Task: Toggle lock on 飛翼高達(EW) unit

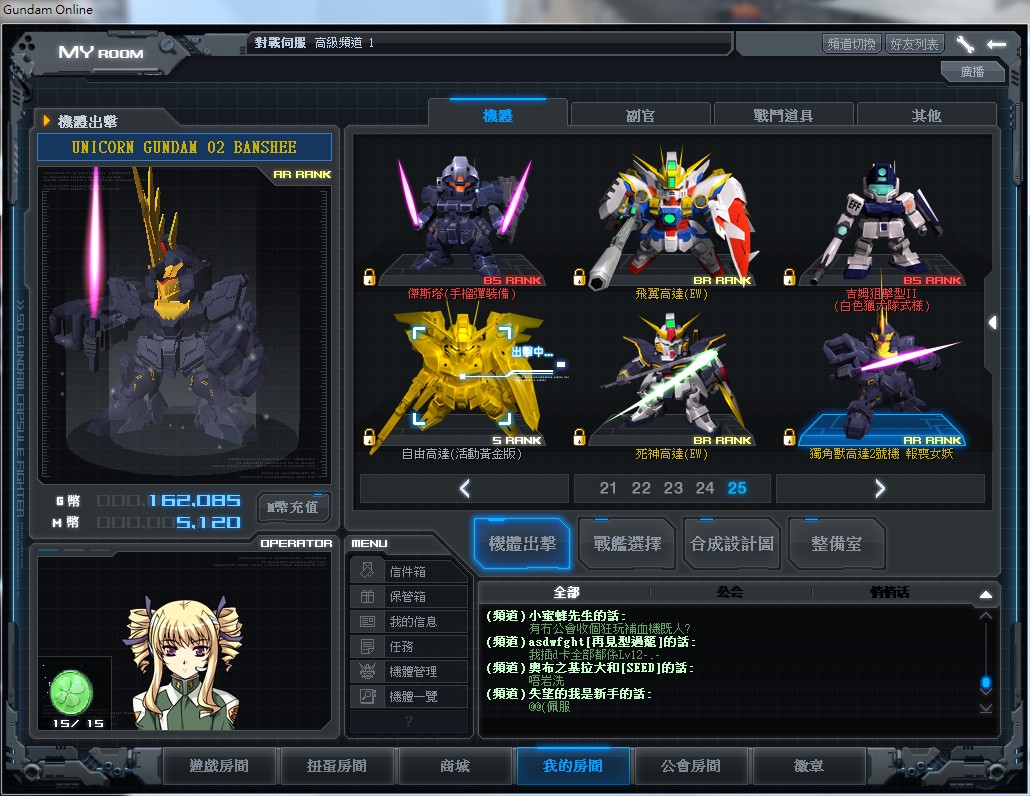Action: [579, 277]
